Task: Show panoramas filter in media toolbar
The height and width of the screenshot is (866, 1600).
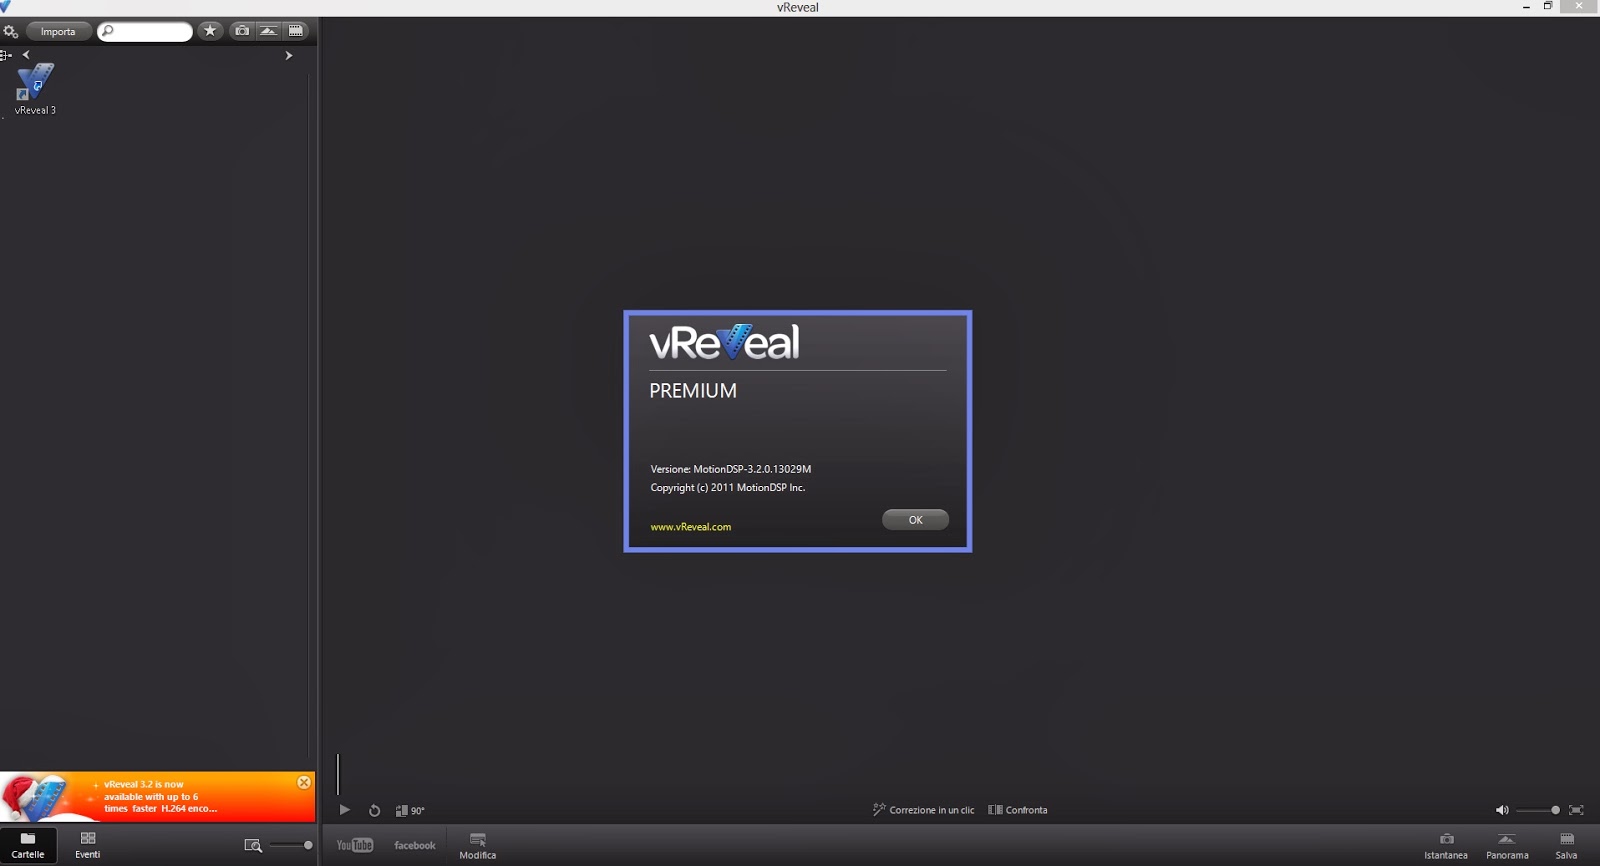Action: pos(269,31)
